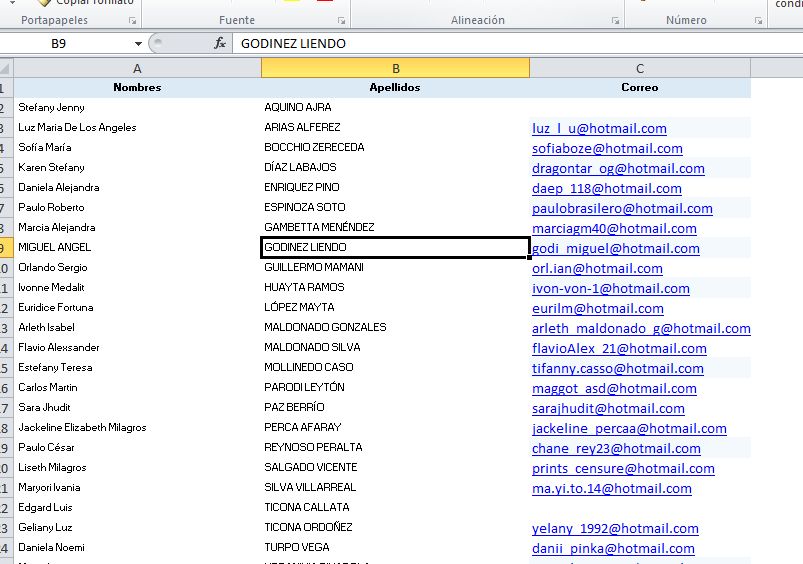Open the yelany_1992@hotmail.com link

pos(615,528)
